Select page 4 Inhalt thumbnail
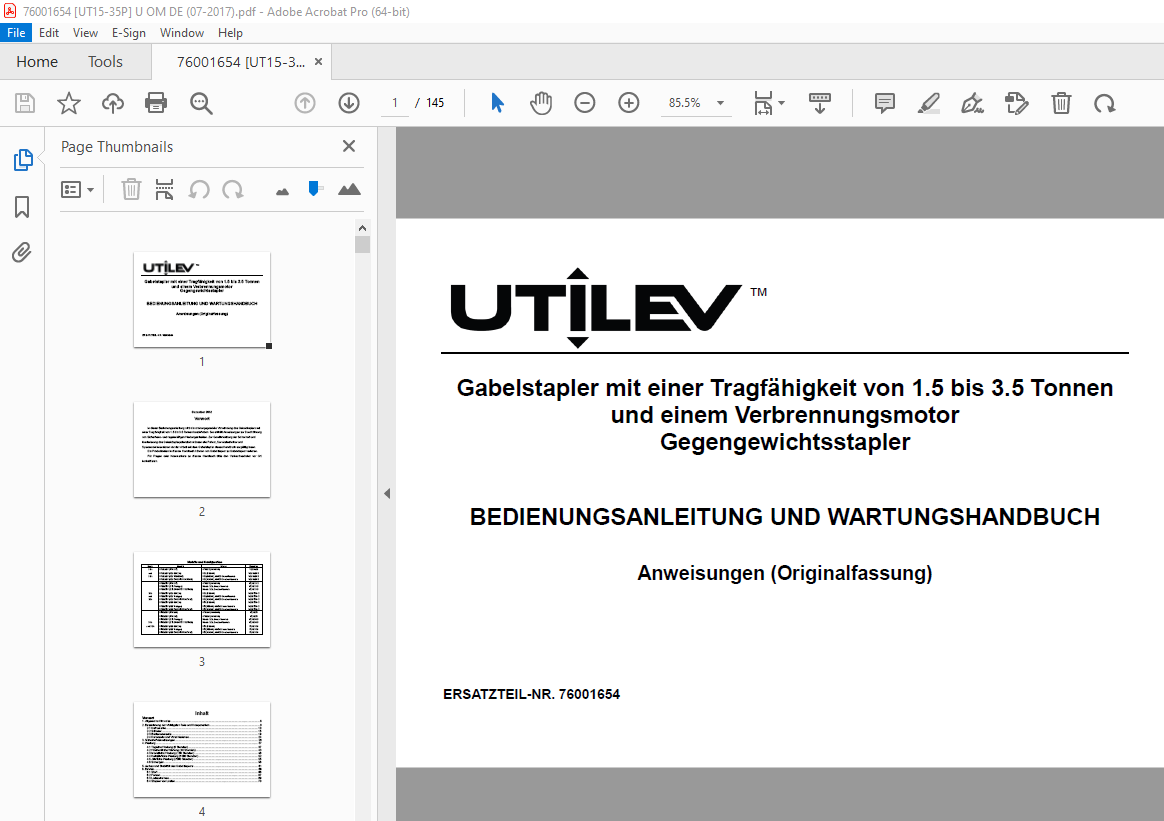This screenshot has width=1164, height=821. (202, 750)
